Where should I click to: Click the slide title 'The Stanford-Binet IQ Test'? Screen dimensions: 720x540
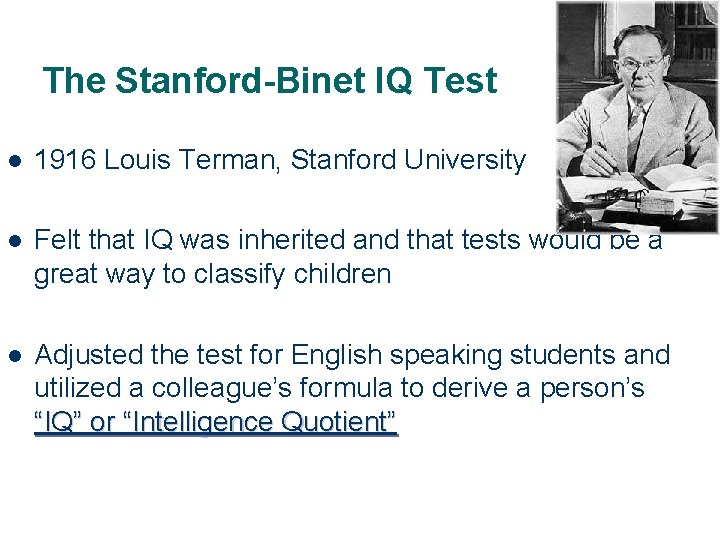[270, 81]
